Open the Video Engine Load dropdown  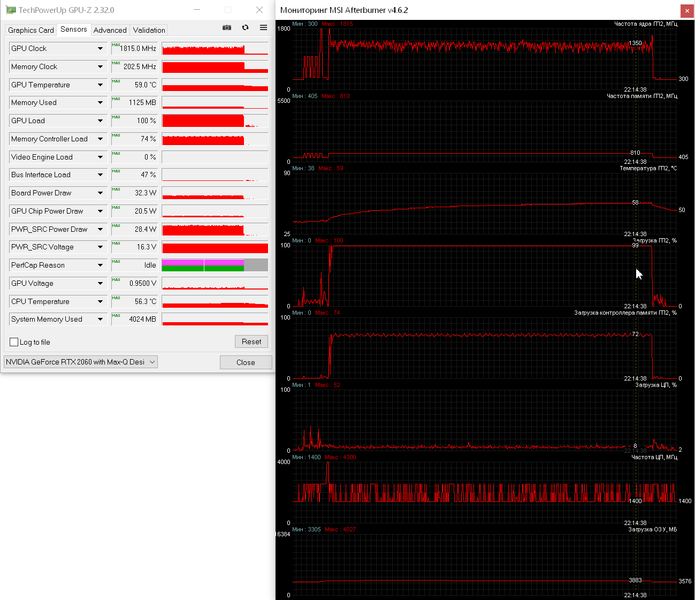(x=100, y=157)
